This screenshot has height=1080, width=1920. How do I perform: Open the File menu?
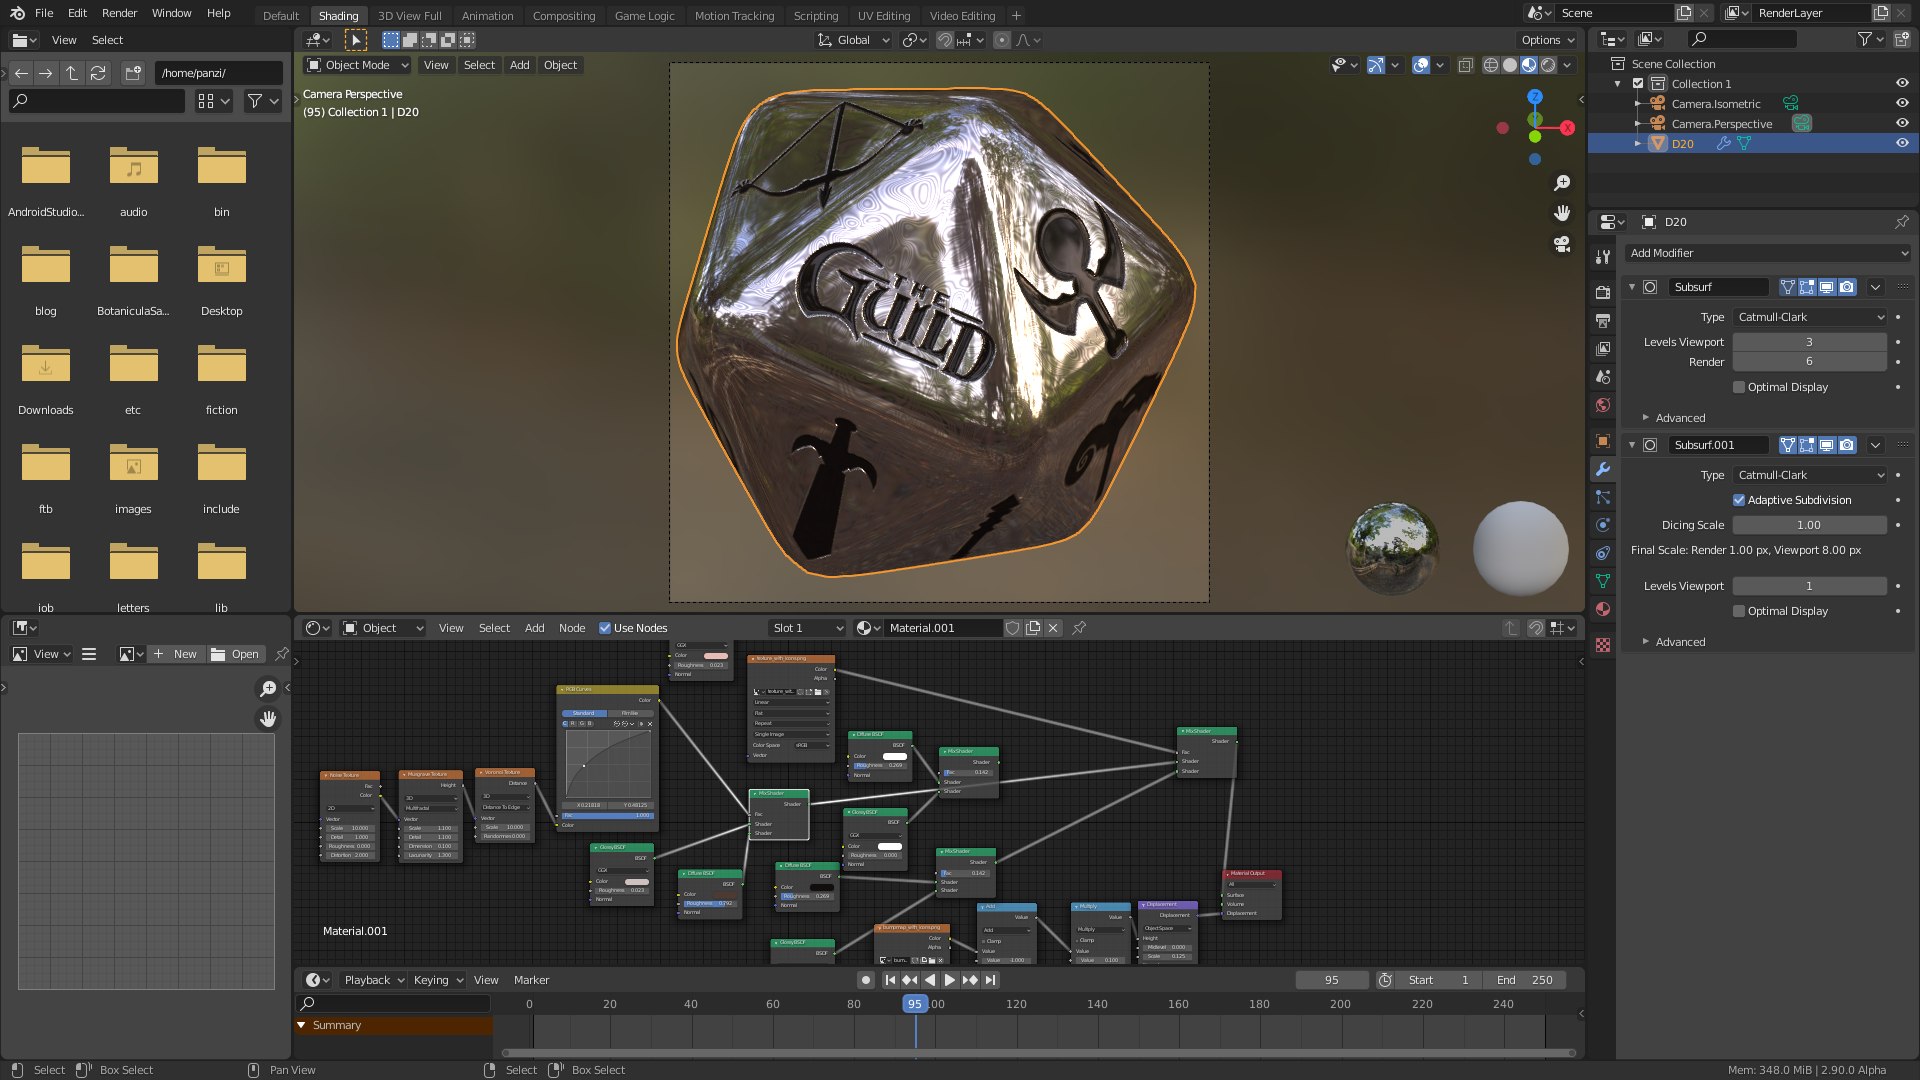(x=44, y=13)
